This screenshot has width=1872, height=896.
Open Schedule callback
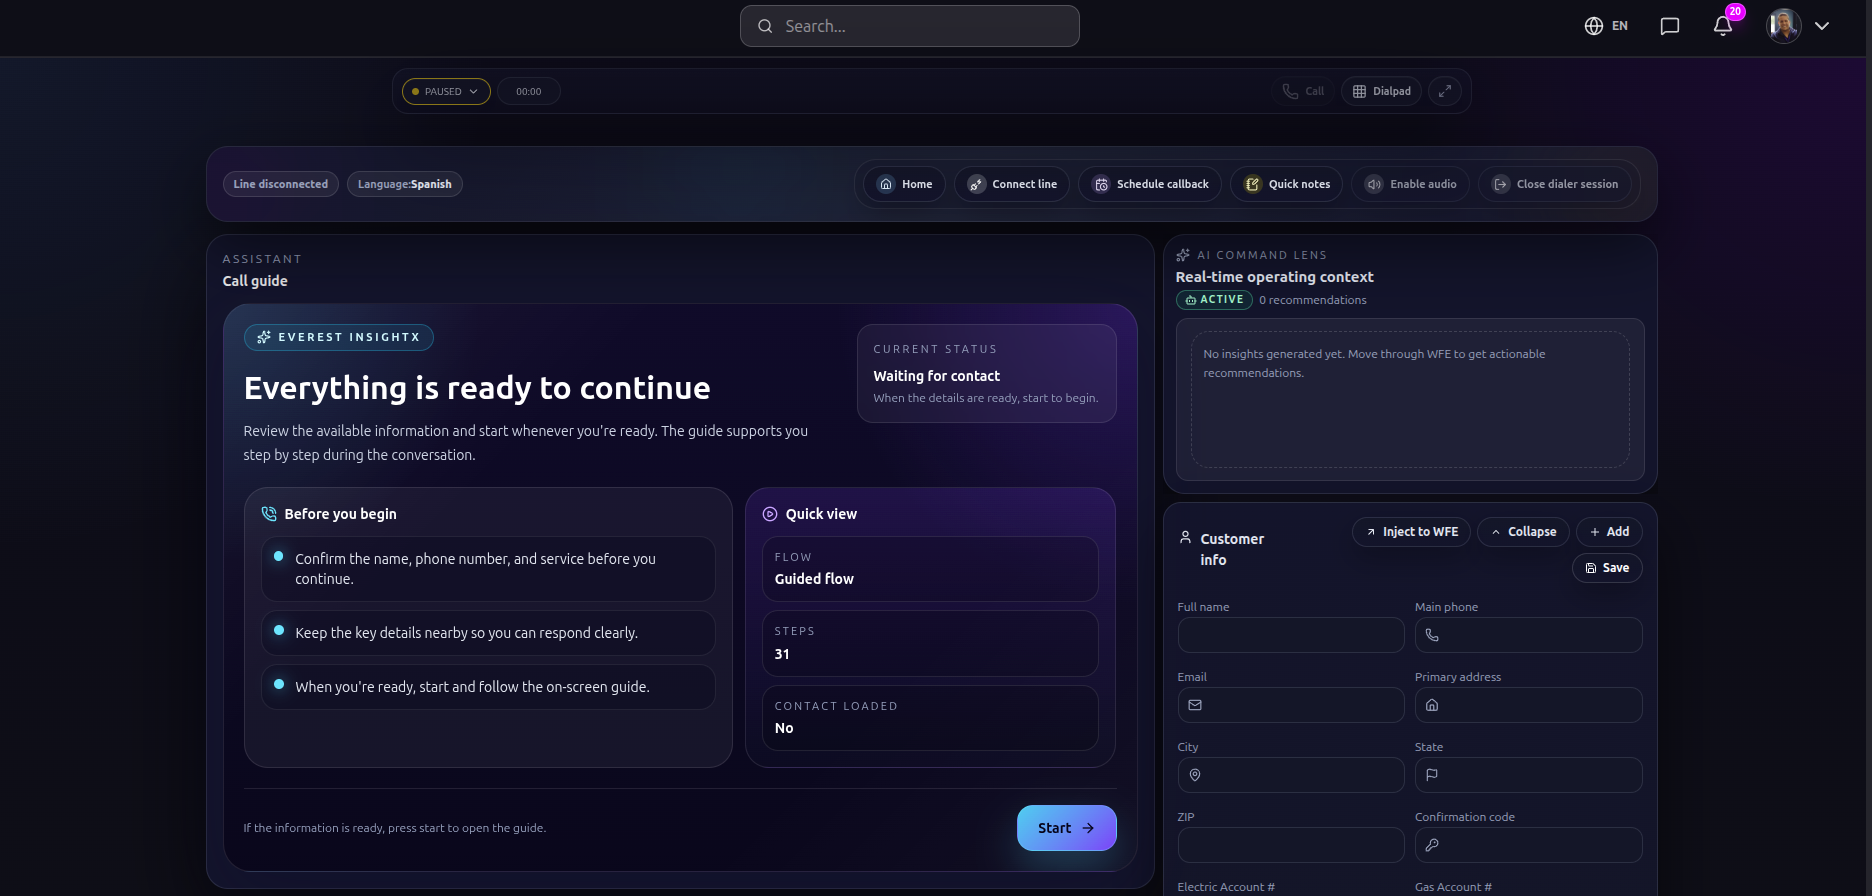pyautogui.click(x=1150, y=184)
